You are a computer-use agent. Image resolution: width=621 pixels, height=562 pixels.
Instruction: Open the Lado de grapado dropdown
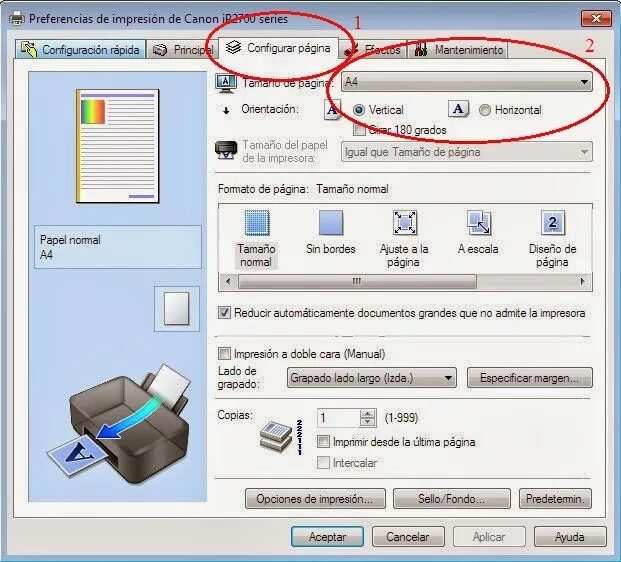pos(371,378)
